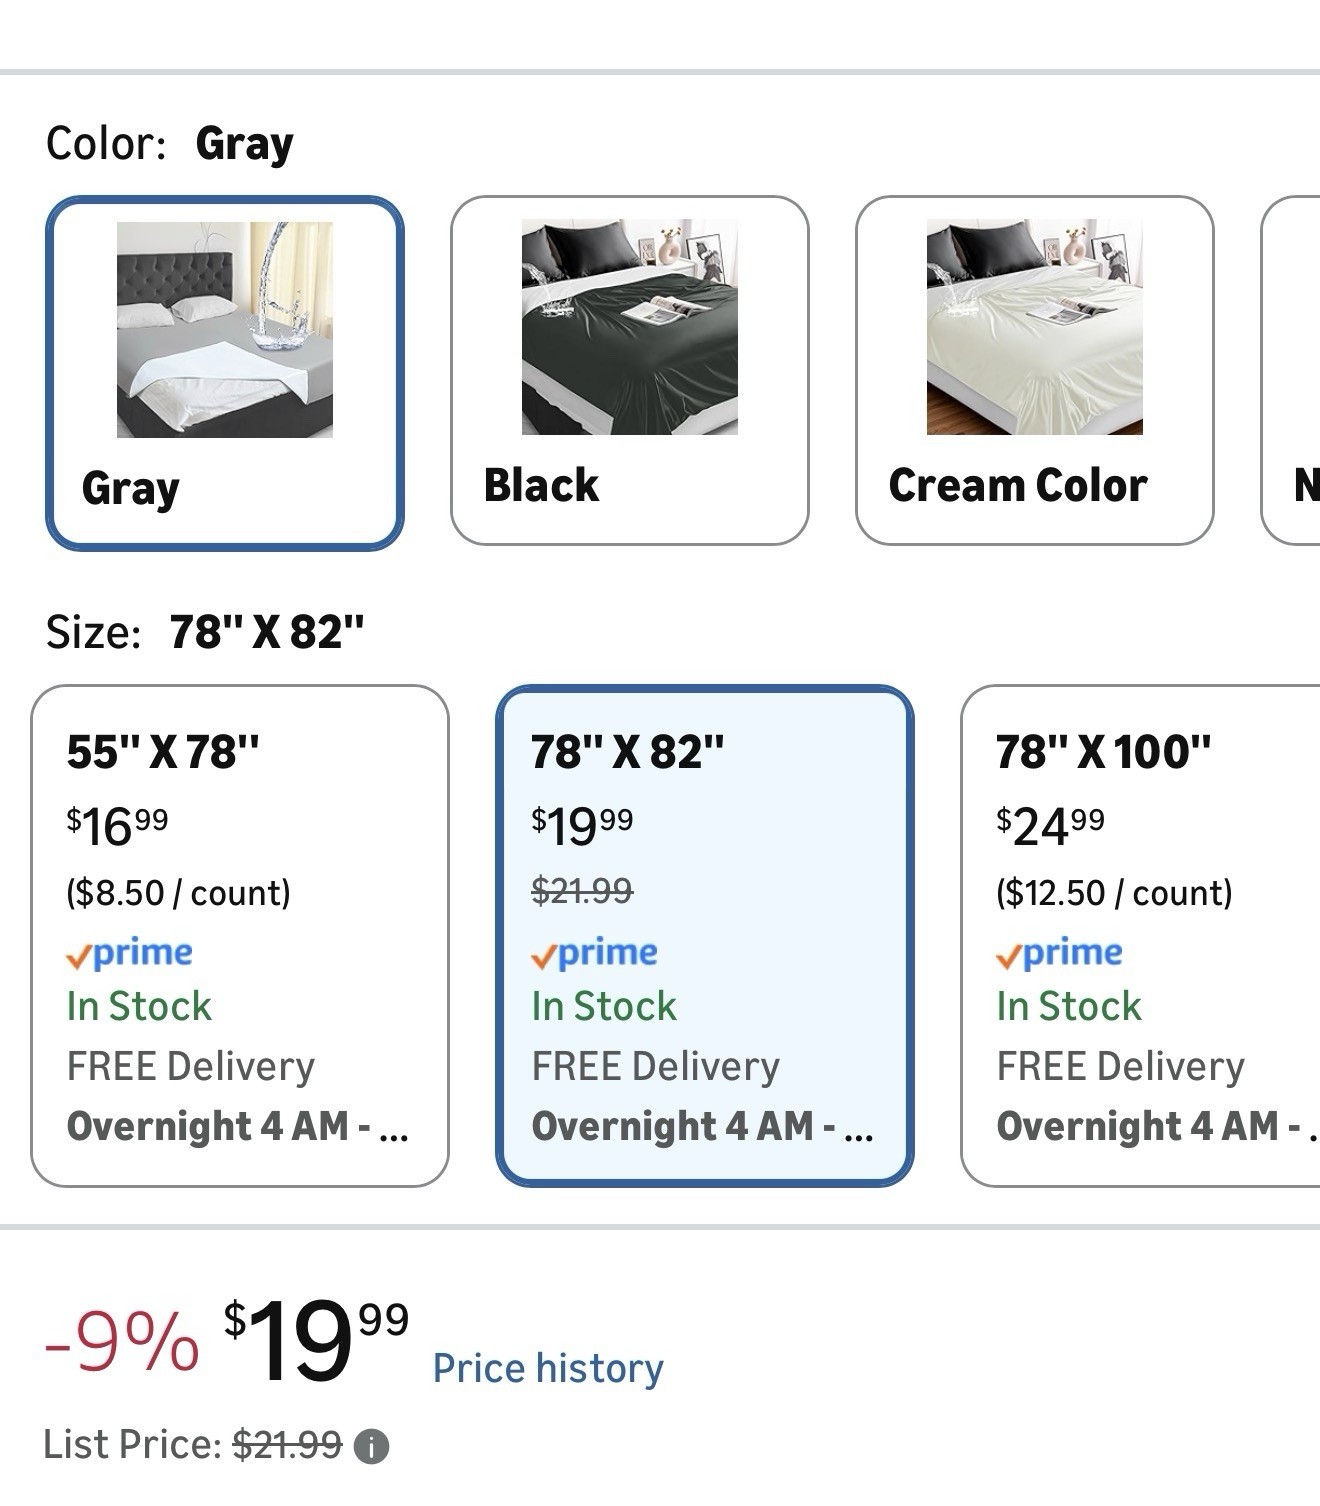This screenshot has width=1320, height=1506.
Task: Choose the Black color swatch
Action: pyautogui.click(x=629, y=370)
